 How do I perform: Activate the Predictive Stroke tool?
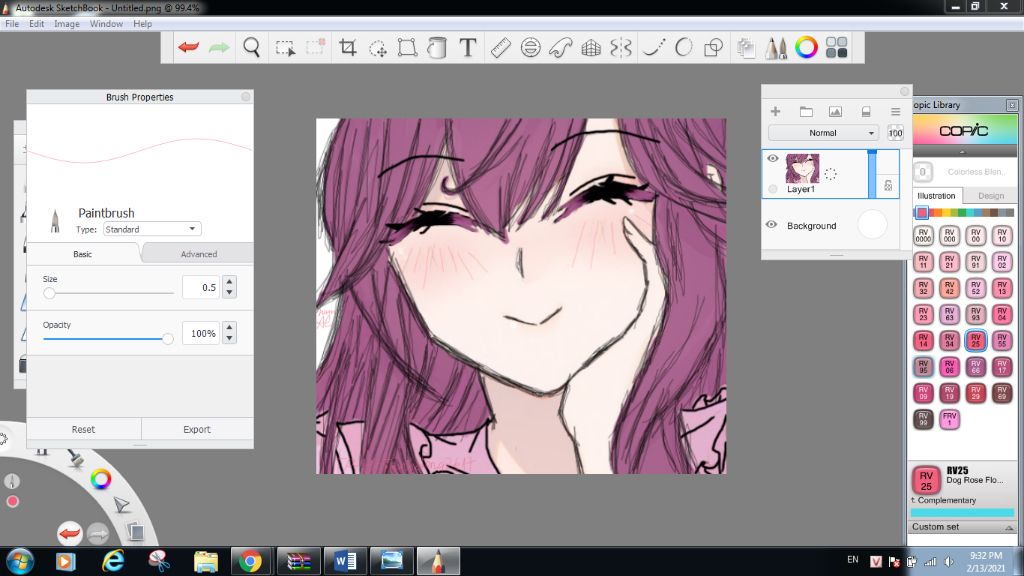click(684, 47)
